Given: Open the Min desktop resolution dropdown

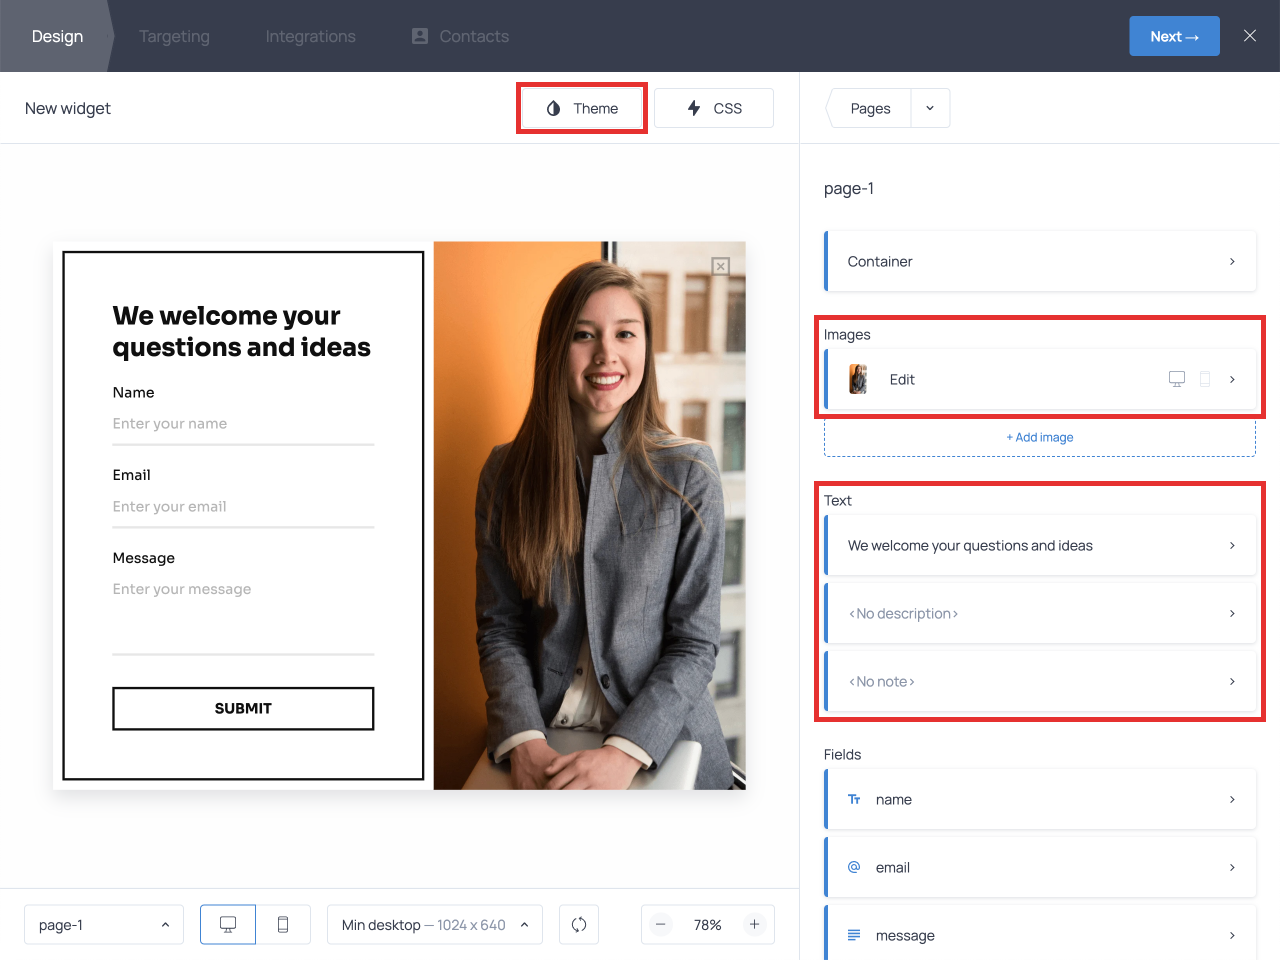Looking at the screenshot, I should [x=434, y=924].
